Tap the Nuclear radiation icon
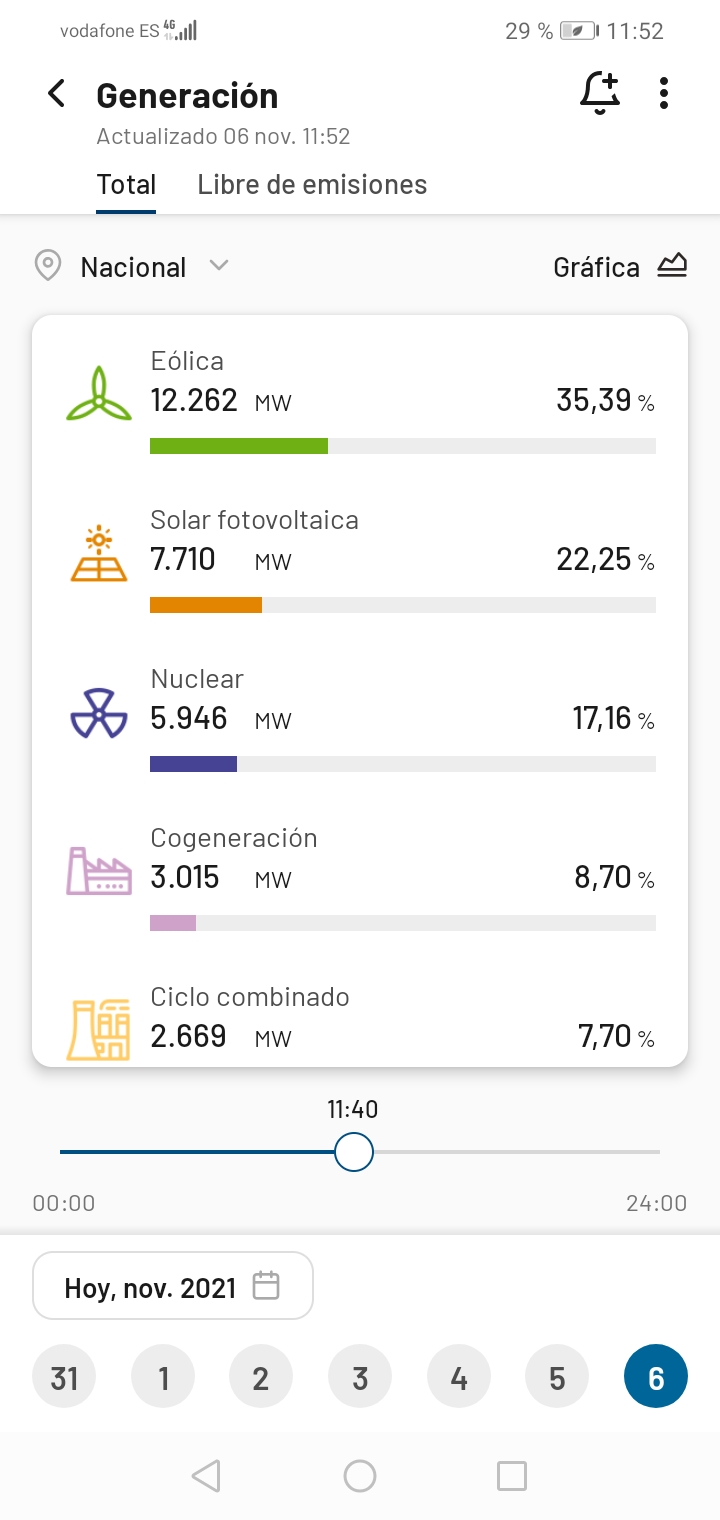720x1520 pixels. [98, 713]
